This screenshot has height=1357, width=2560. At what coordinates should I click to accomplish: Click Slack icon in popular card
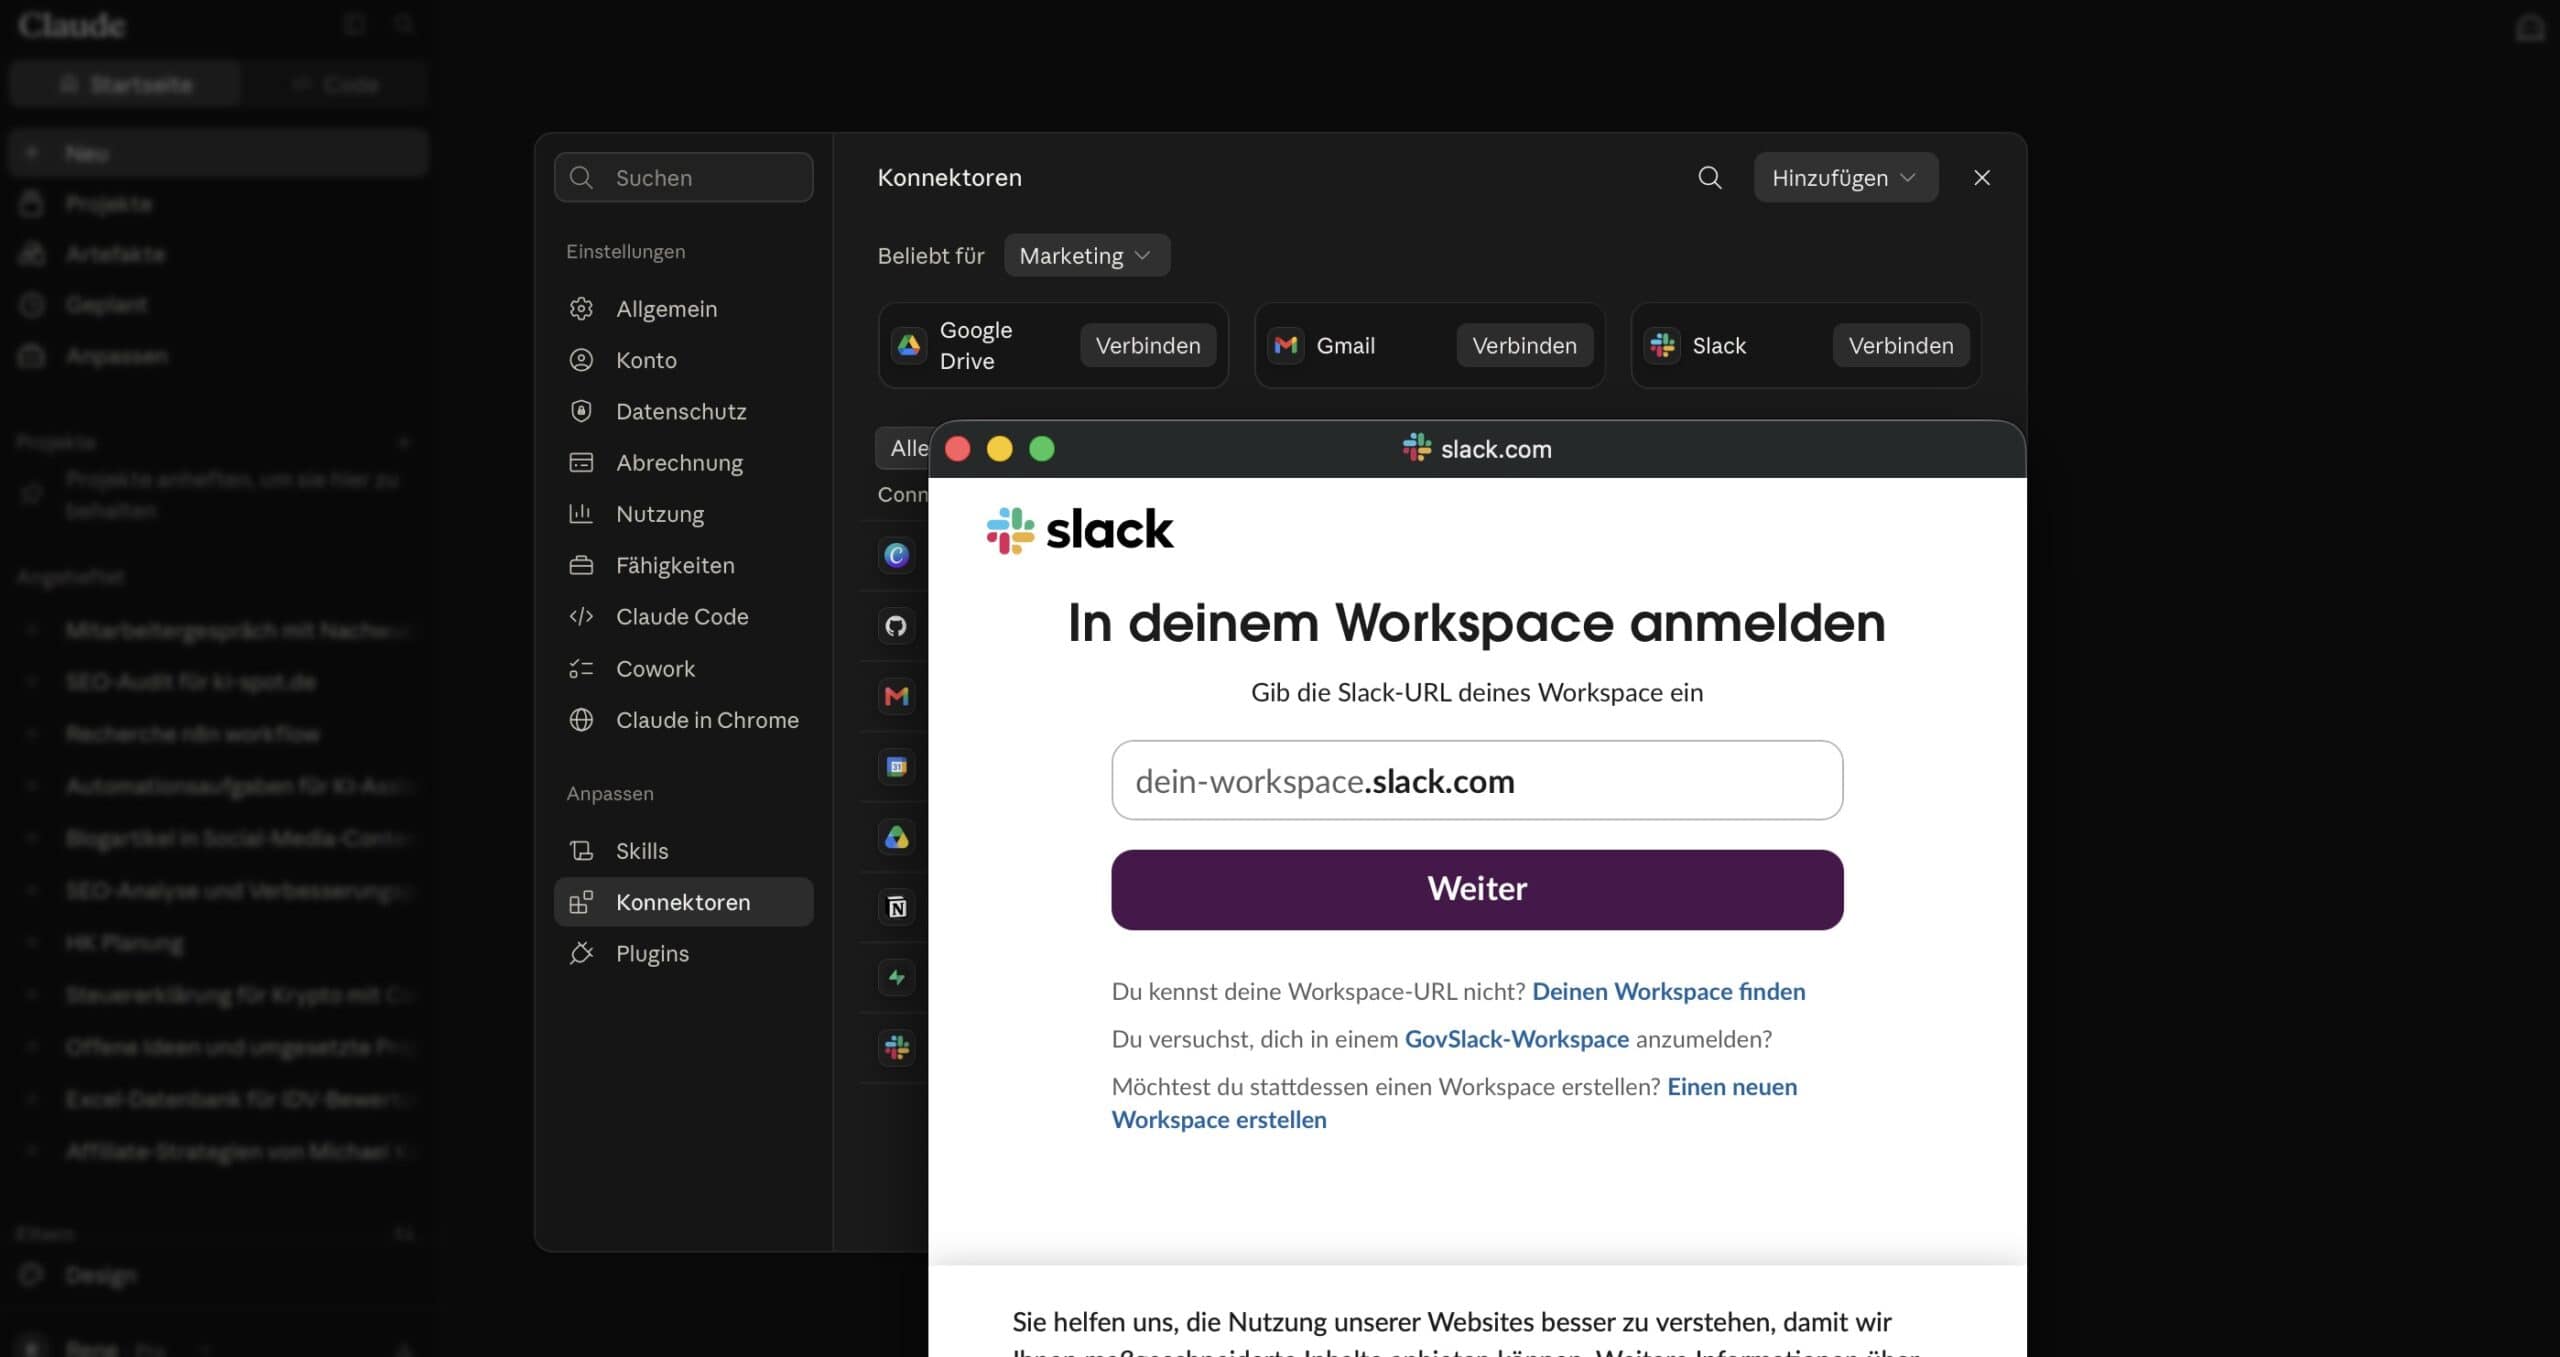(1663, 346)
